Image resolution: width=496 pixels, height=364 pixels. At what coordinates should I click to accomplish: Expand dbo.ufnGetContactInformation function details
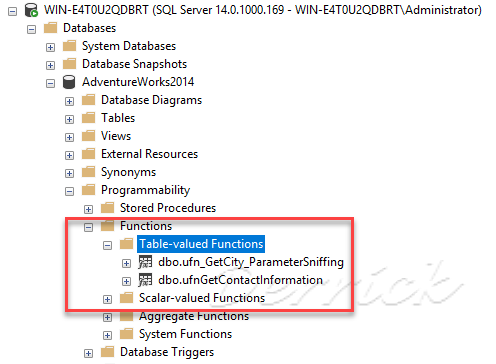(126, 282)
